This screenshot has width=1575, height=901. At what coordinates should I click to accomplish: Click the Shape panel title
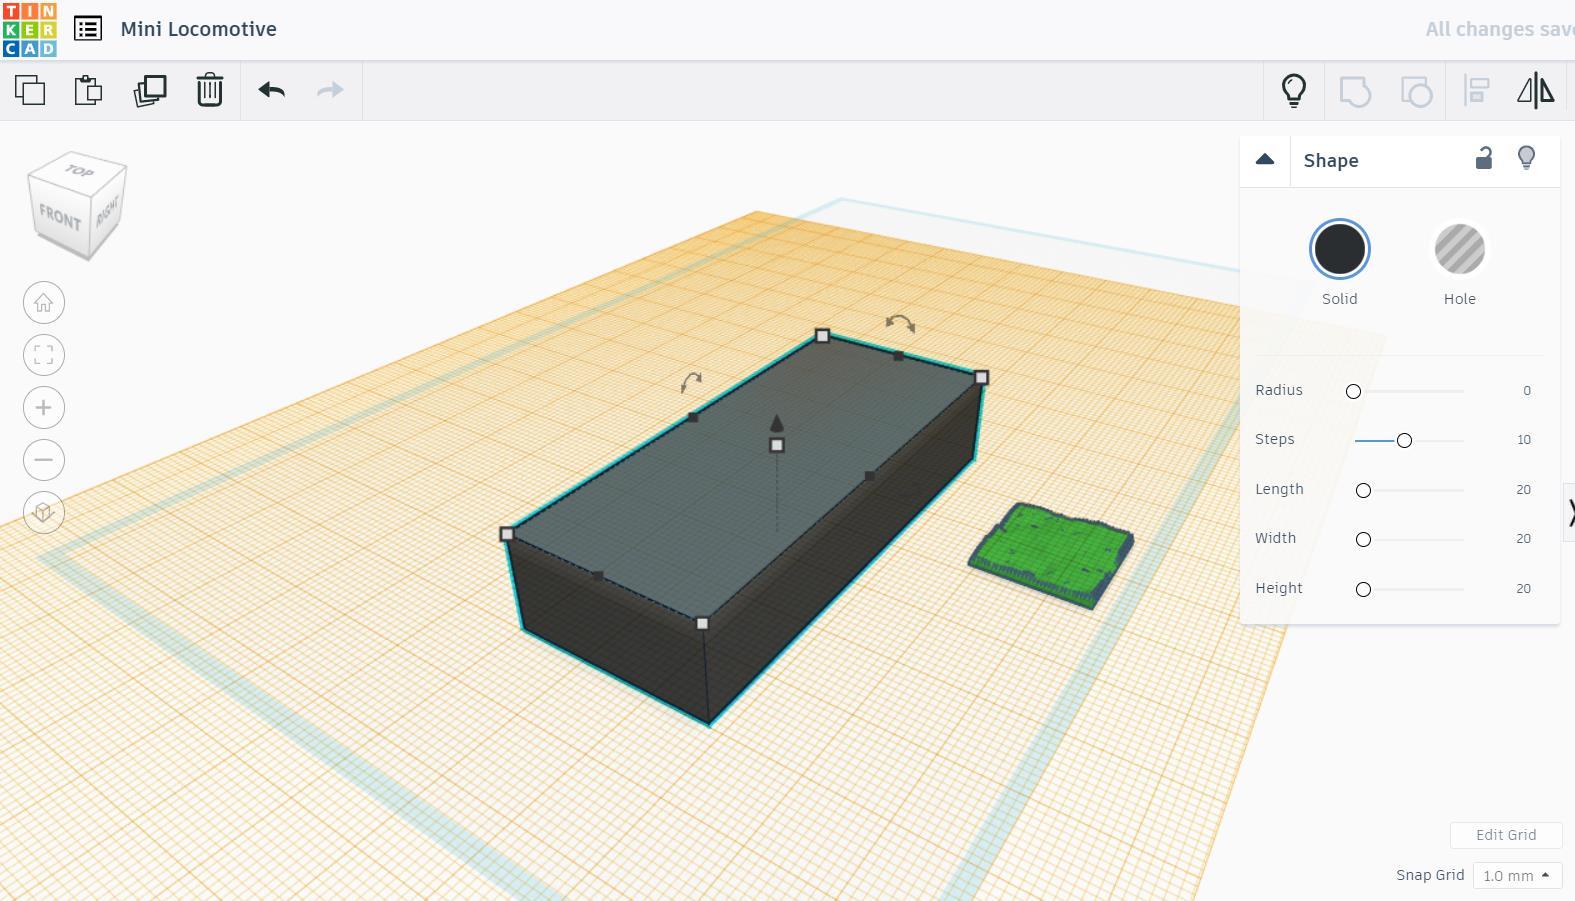1331,161
